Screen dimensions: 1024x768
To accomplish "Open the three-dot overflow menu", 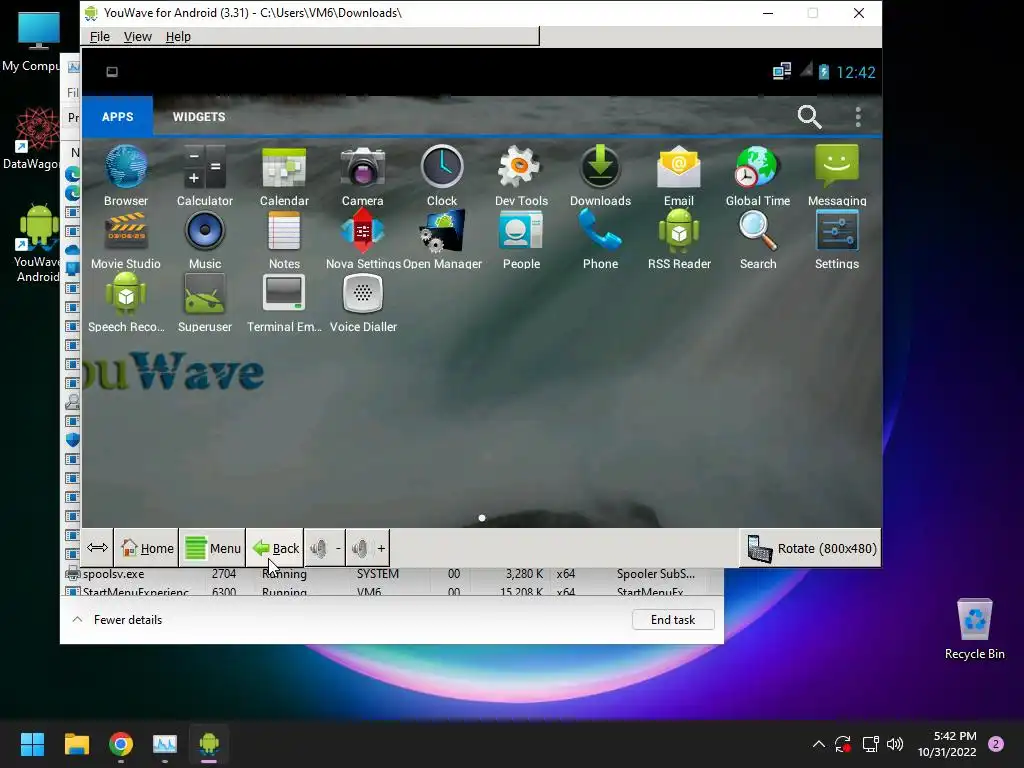I will tap(858, 117).
